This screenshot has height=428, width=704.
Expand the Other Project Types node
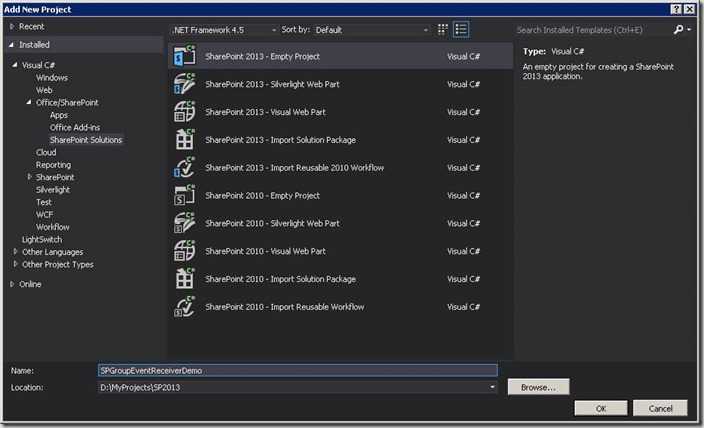pos(15,264)
